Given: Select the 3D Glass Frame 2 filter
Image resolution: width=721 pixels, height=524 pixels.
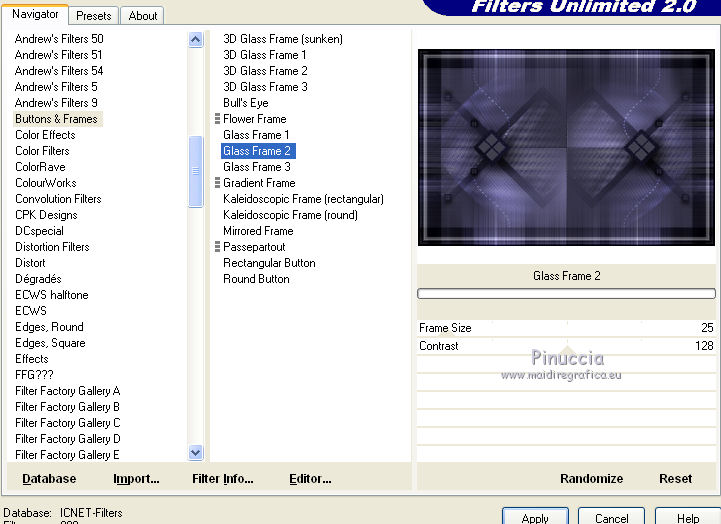Looking at the screenshot, I should 265,71.
